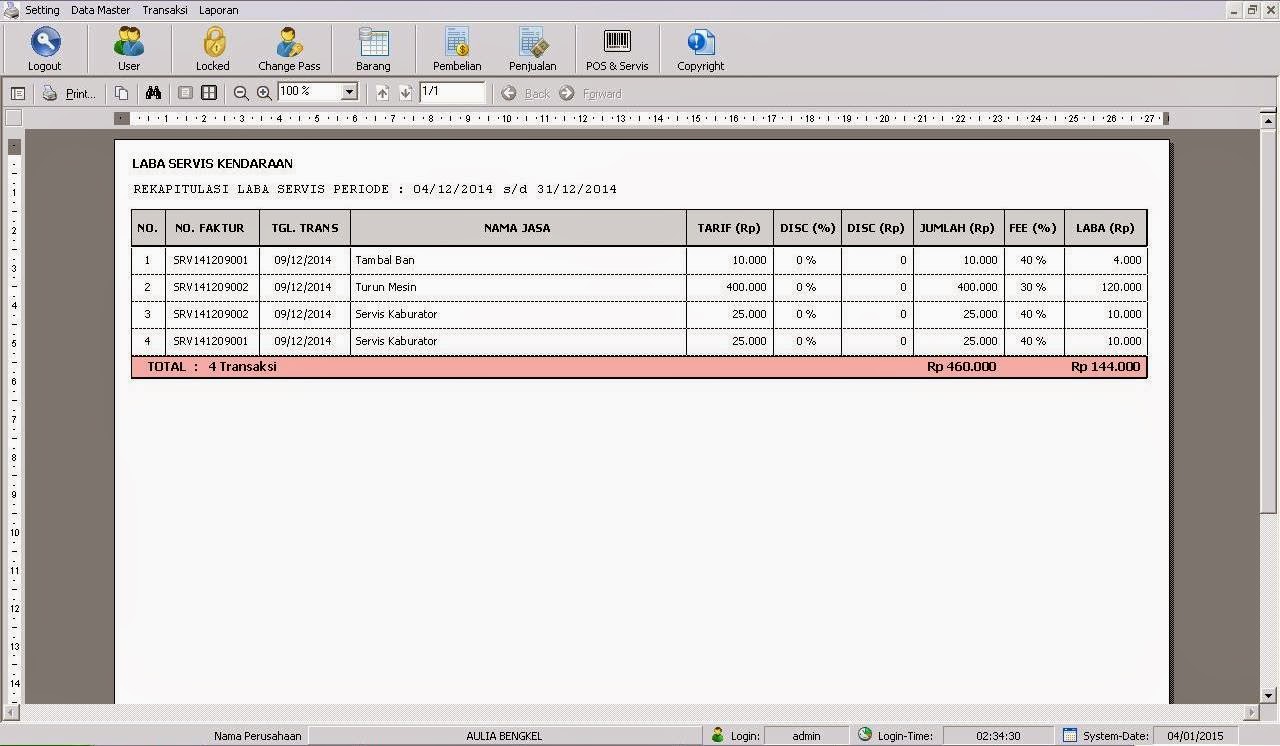Click the 120.000 laba value

click(1120, 287)
